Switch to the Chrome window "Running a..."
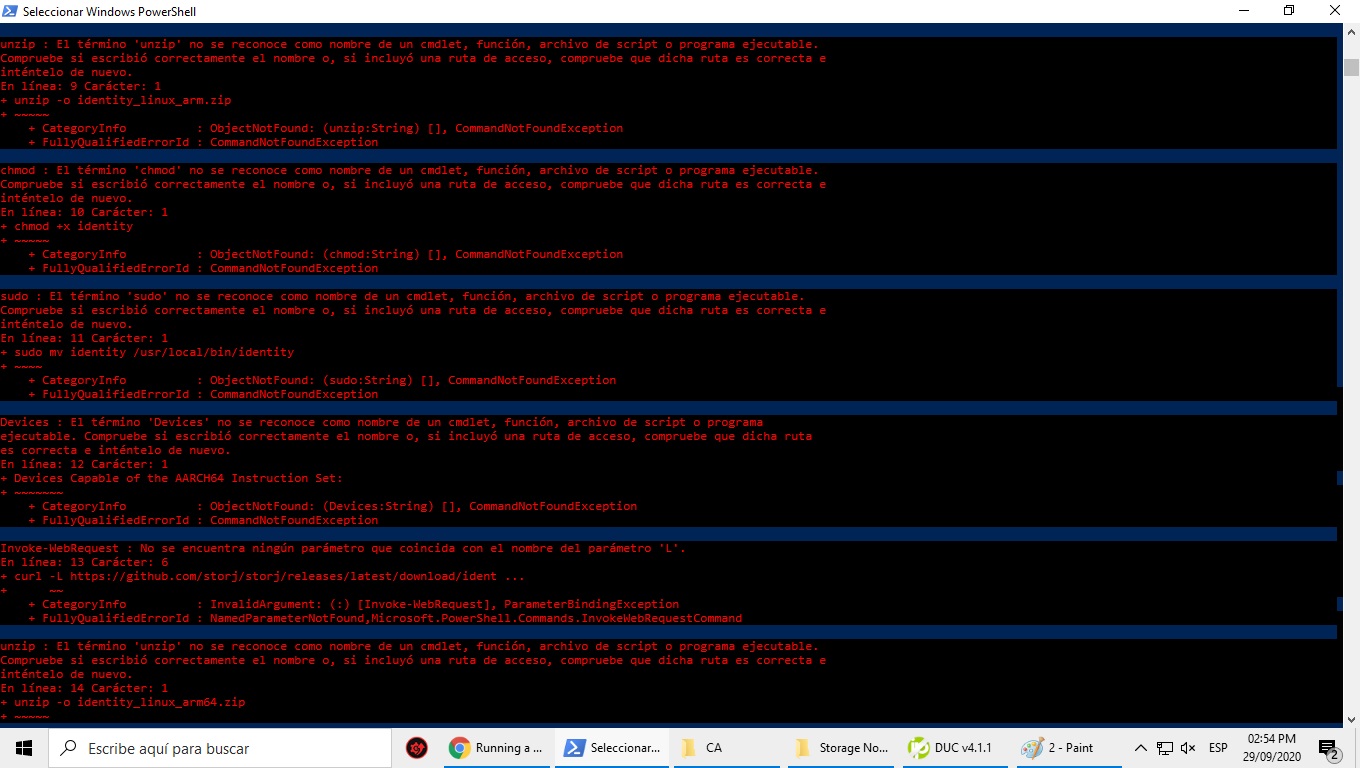 click(496, 747)
